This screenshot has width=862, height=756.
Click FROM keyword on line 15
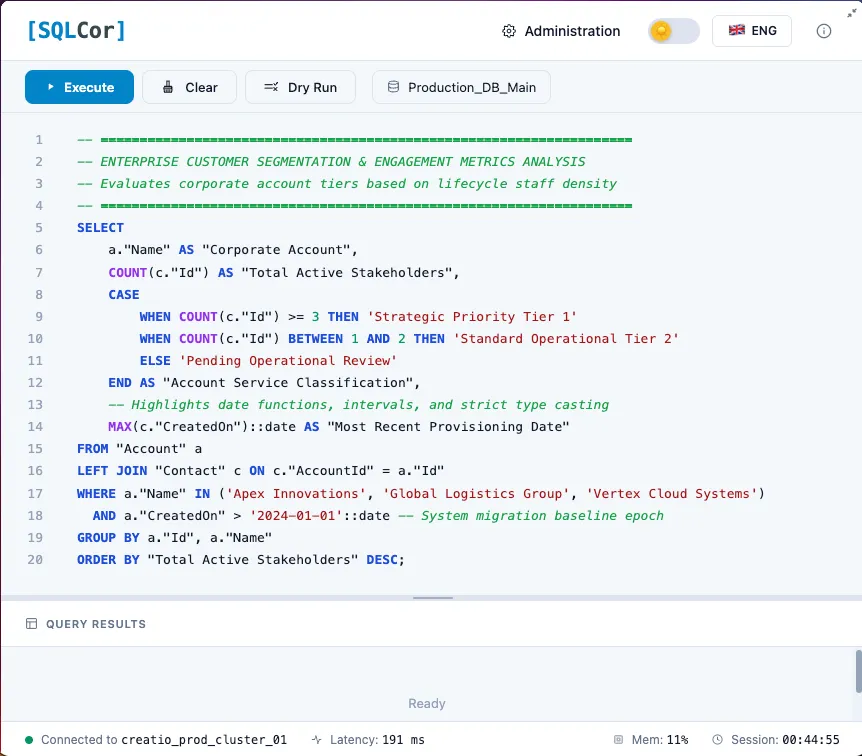coord(92,449)
